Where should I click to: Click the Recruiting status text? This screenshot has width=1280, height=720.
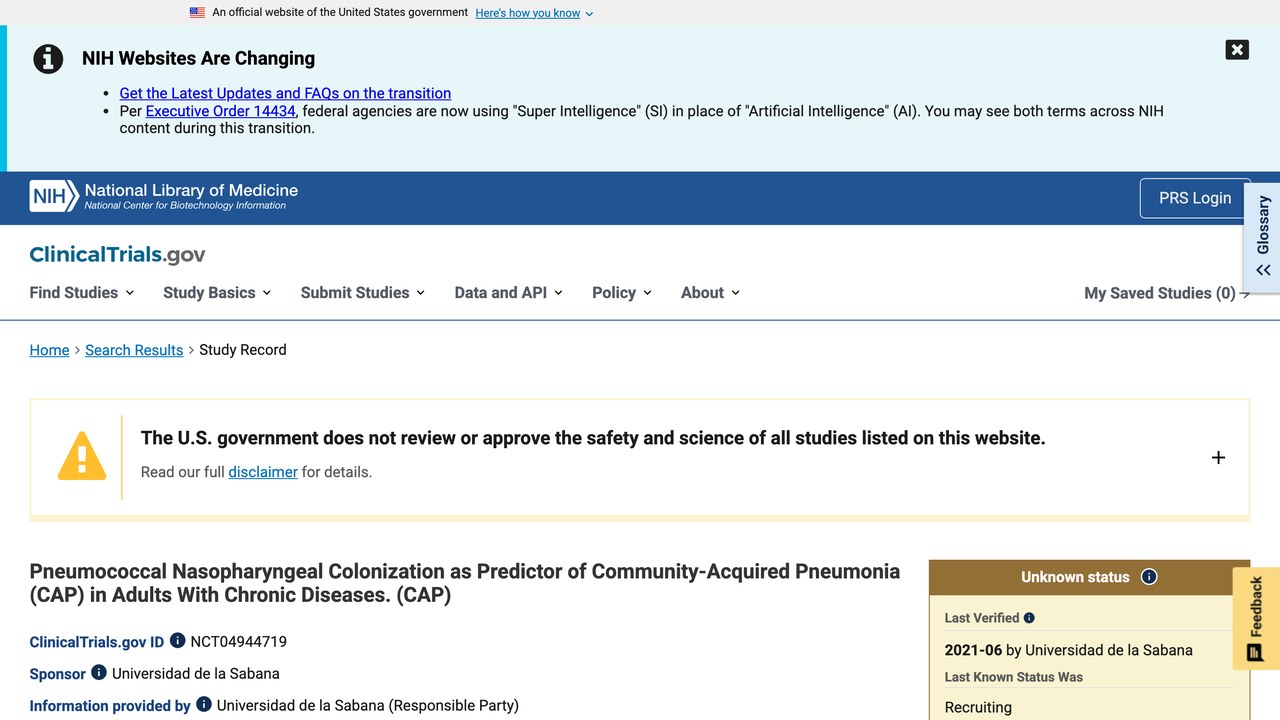978,707
